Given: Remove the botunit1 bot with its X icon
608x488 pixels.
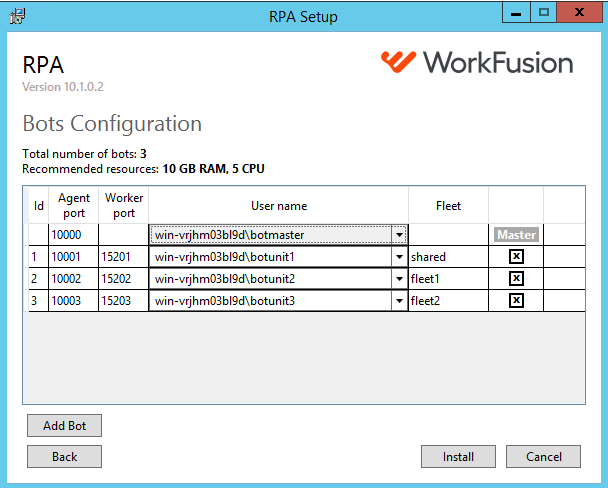Looking at the screenshot, I should [x=516, y=257].
